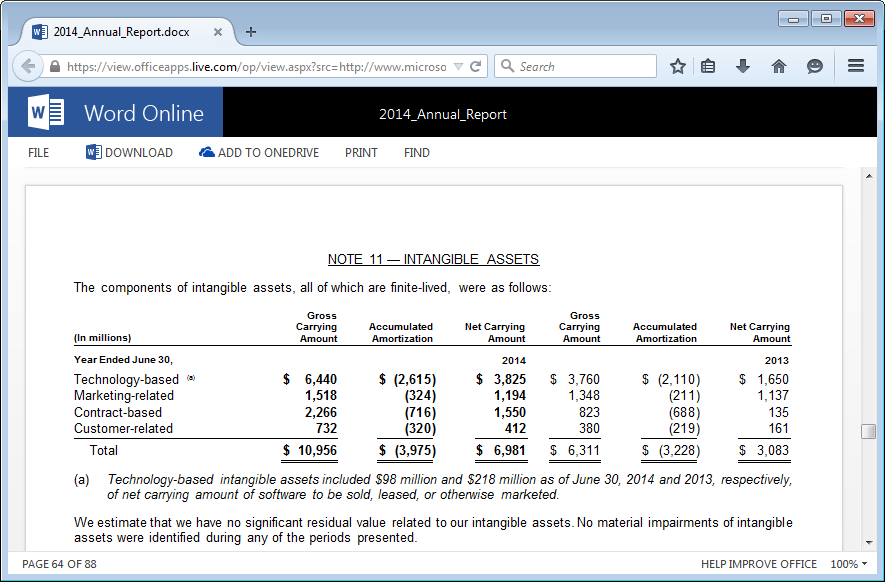Click the address bar URL

pyautogui.click(x=256, y=67)
